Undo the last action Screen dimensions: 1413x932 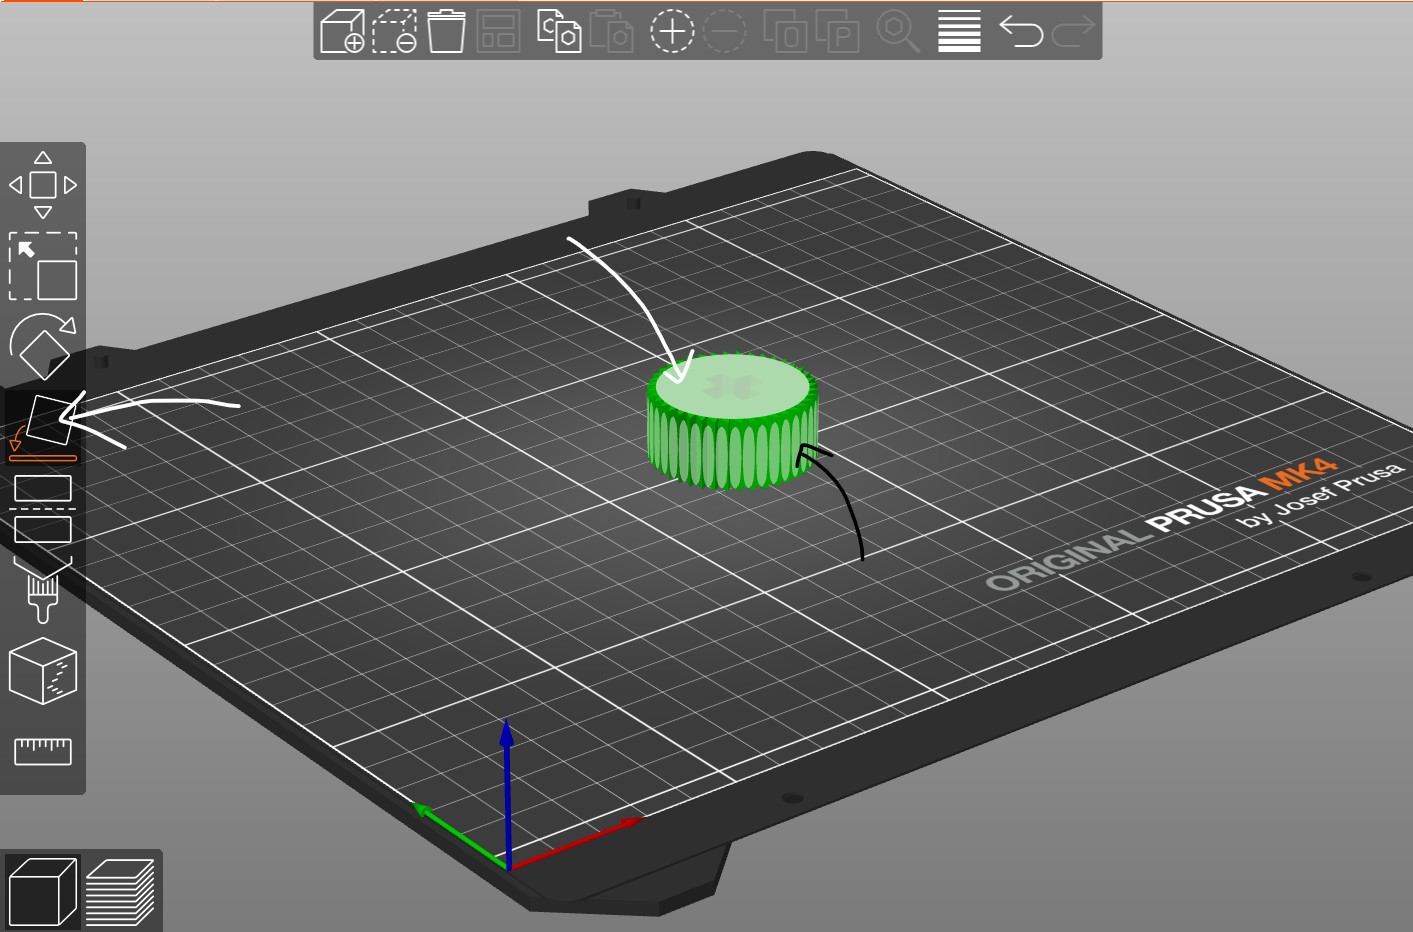pos(1021,31)
